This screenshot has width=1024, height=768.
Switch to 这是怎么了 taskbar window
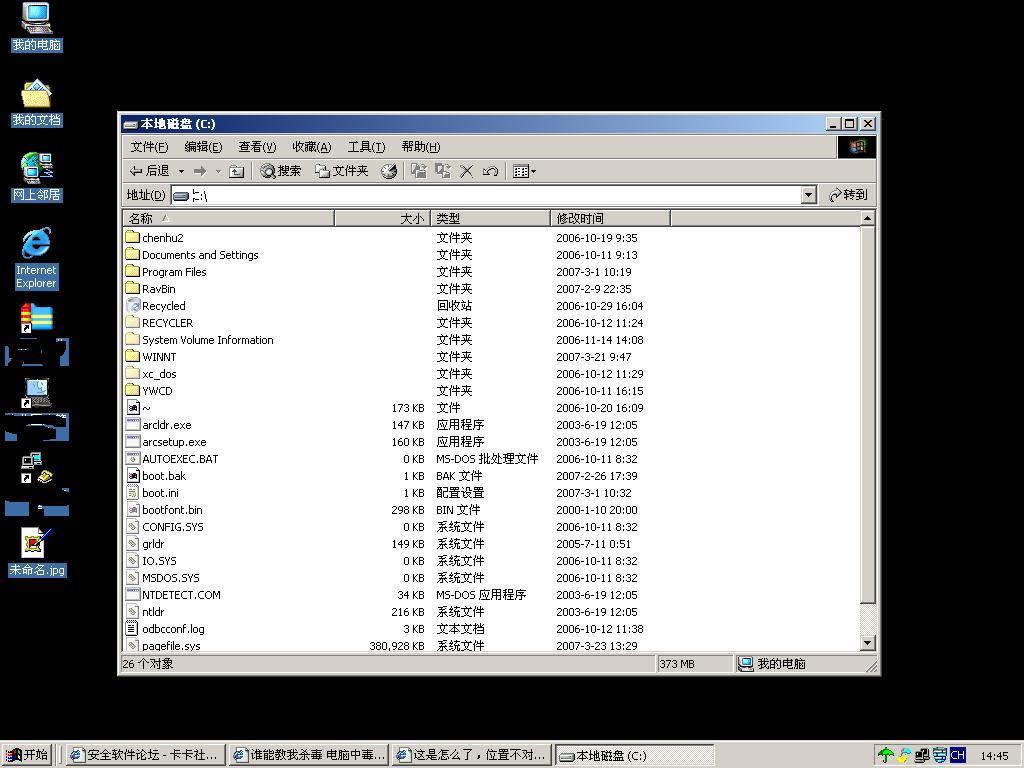click(x=472, y=755)
